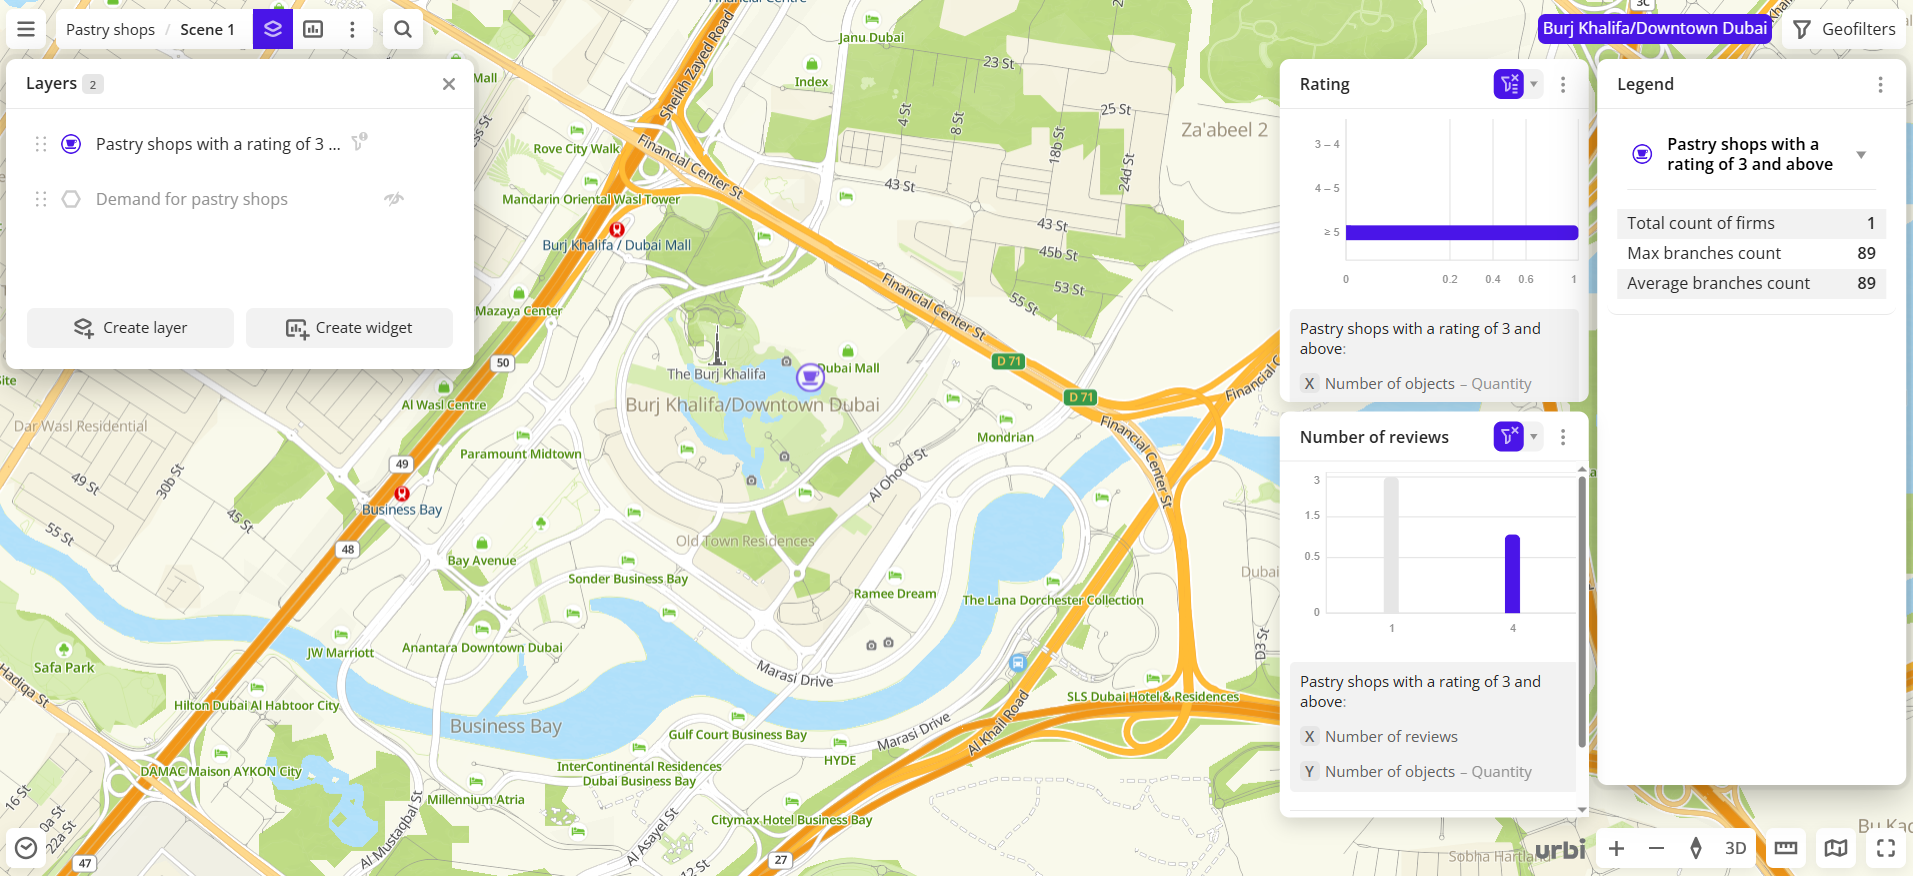Reset map orientation with compass icon
Image resolution: width=1913 pixels, height=876 pixels.
tap(1696, 848)
